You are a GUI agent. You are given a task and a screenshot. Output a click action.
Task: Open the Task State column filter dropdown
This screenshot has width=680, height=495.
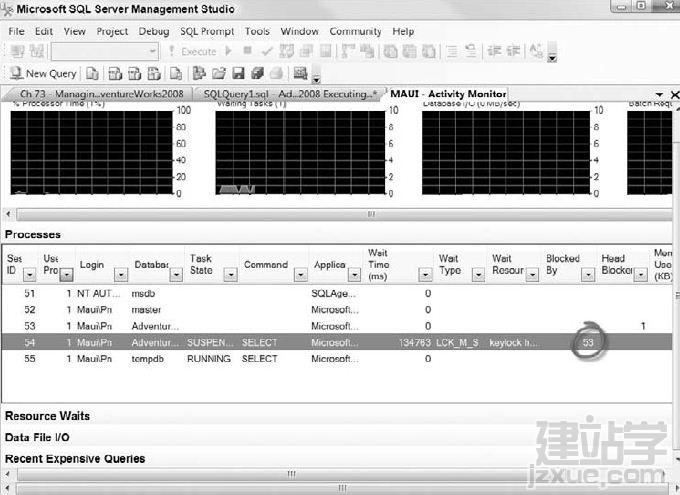[x=231, y=275]
